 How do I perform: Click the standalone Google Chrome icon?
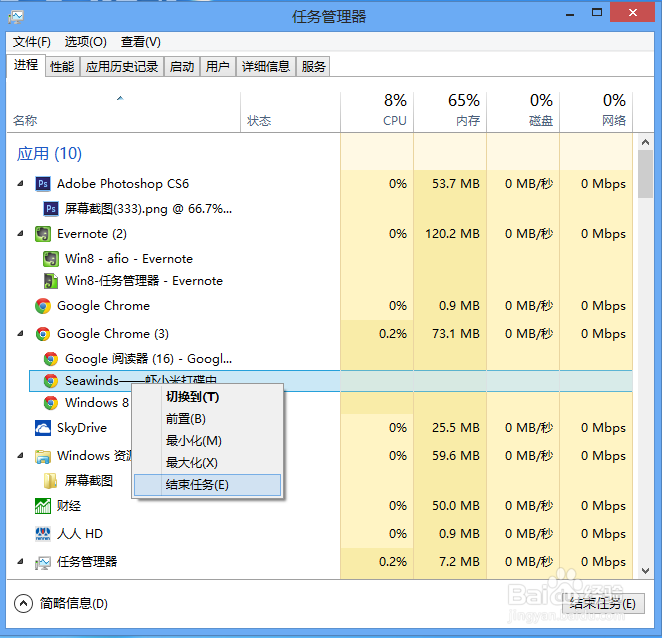43,306
